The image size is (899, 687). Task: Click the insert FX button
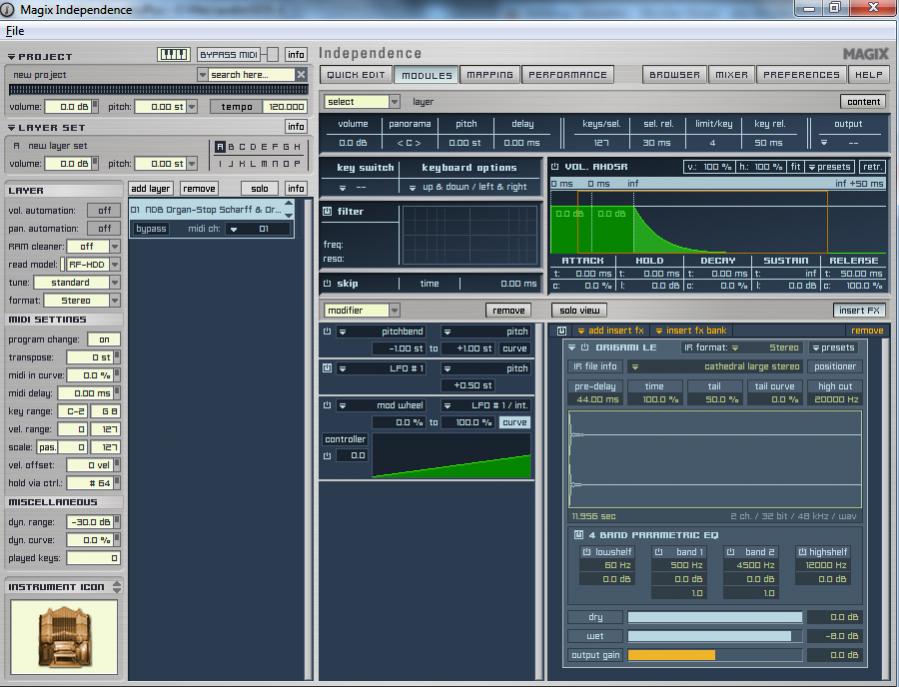tap(859, 310)
